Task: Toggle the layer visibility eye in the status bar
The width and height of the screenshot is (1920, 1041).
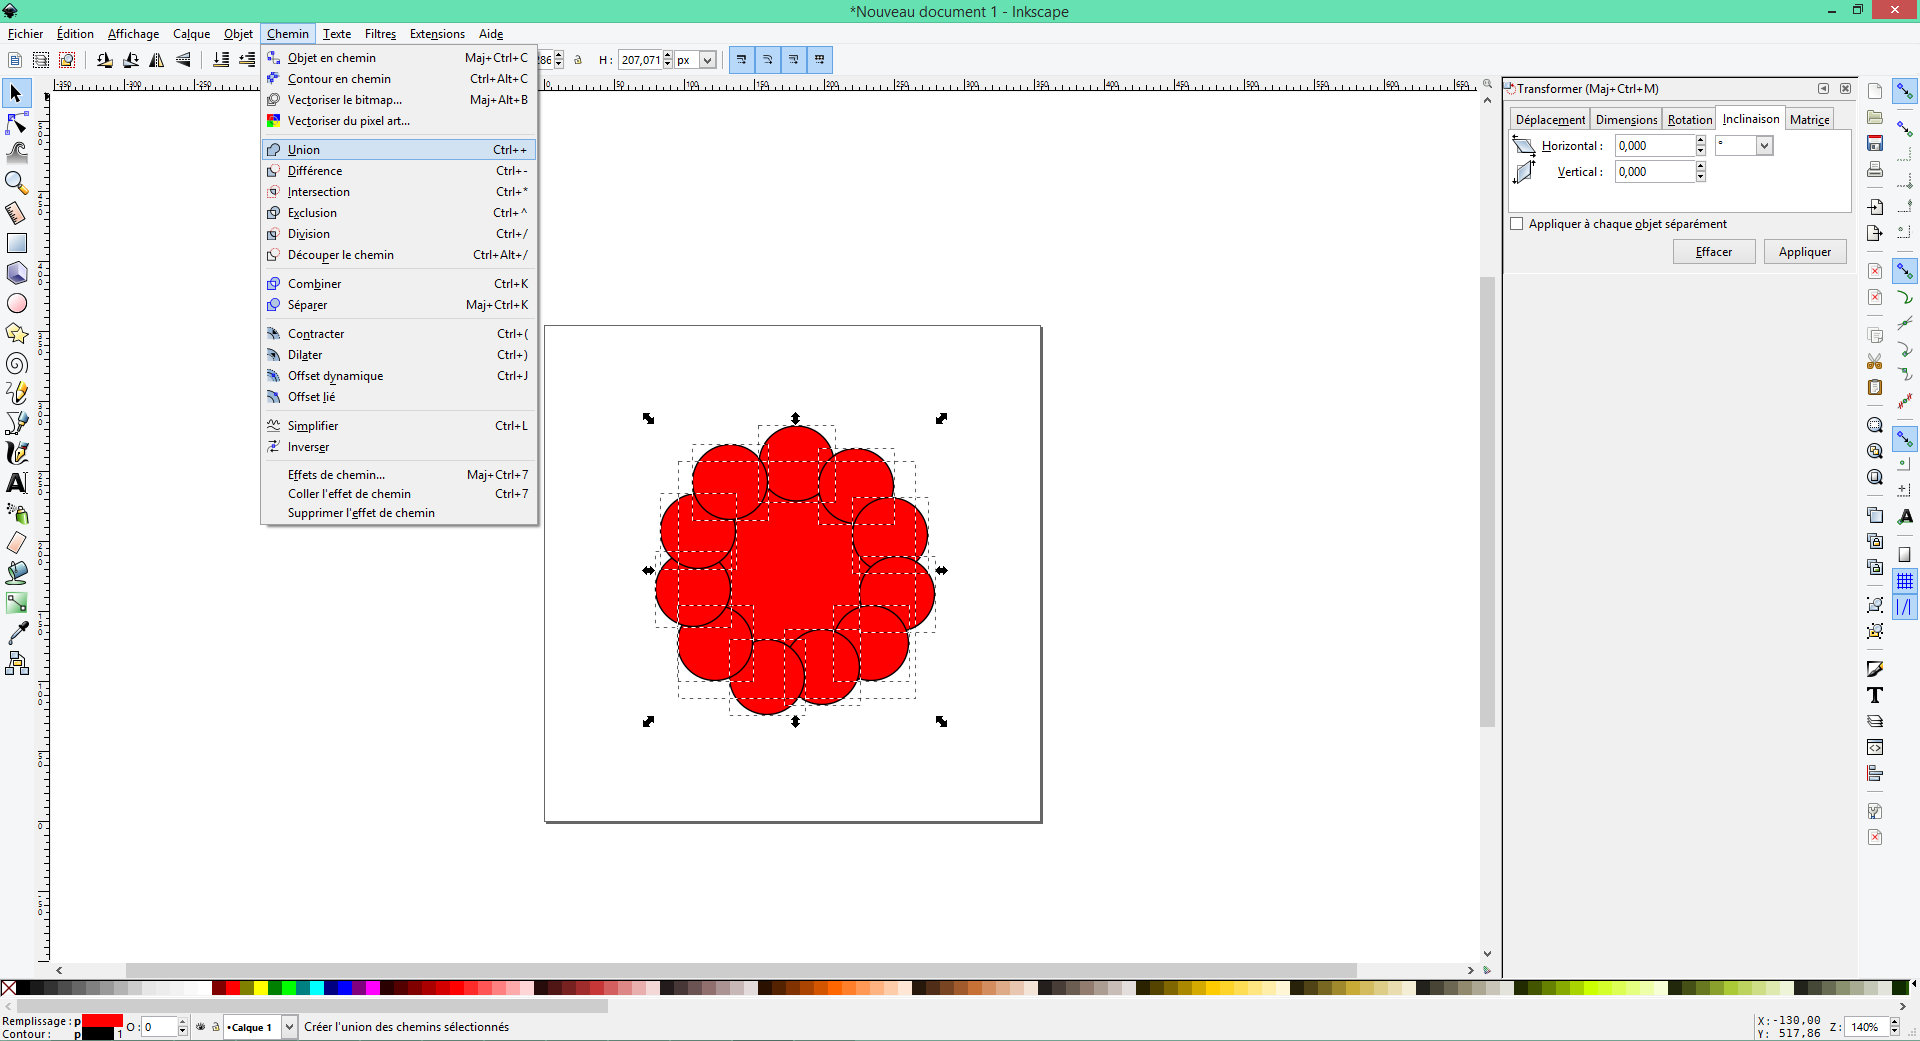Action: pos(200,1027)
